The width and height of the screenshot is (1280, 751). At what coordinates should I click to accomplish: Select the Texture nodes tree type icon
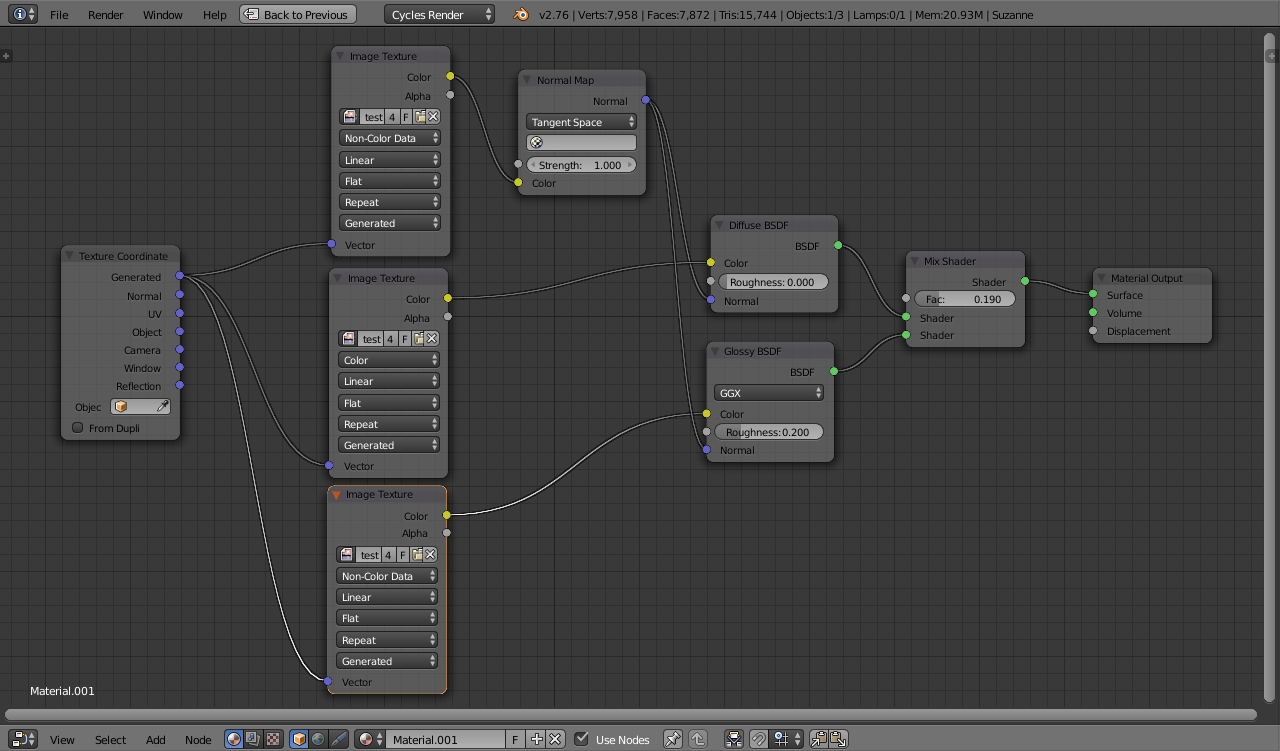272,739
